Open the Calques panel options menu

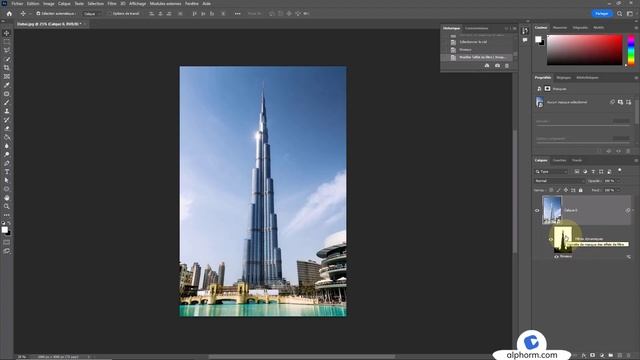click(636, 160)
